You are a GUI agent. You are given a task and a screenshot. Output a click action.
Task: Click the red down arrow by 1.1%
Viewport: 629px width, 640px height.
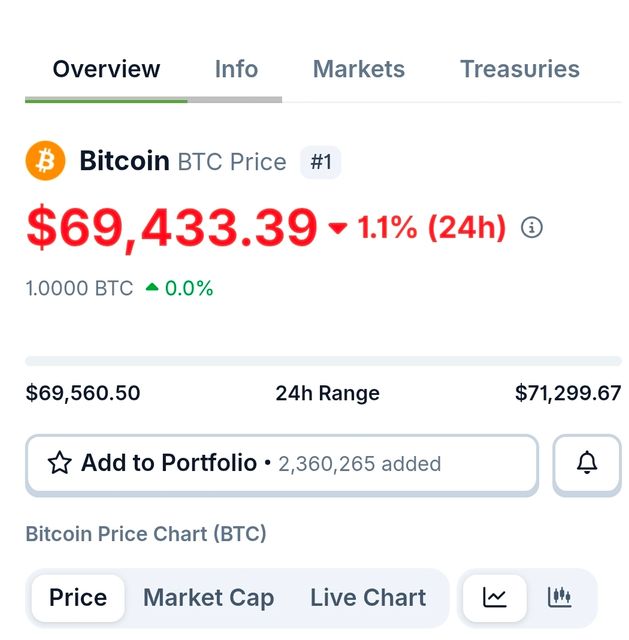point(338,229)
